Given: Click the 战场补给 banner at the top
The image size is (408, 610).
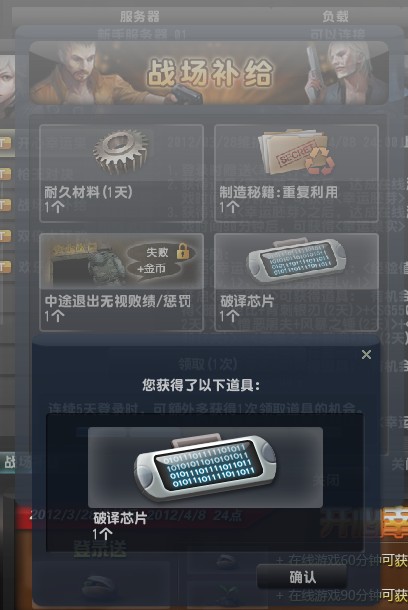Looking at the screenshot, I should click(209, 73).
